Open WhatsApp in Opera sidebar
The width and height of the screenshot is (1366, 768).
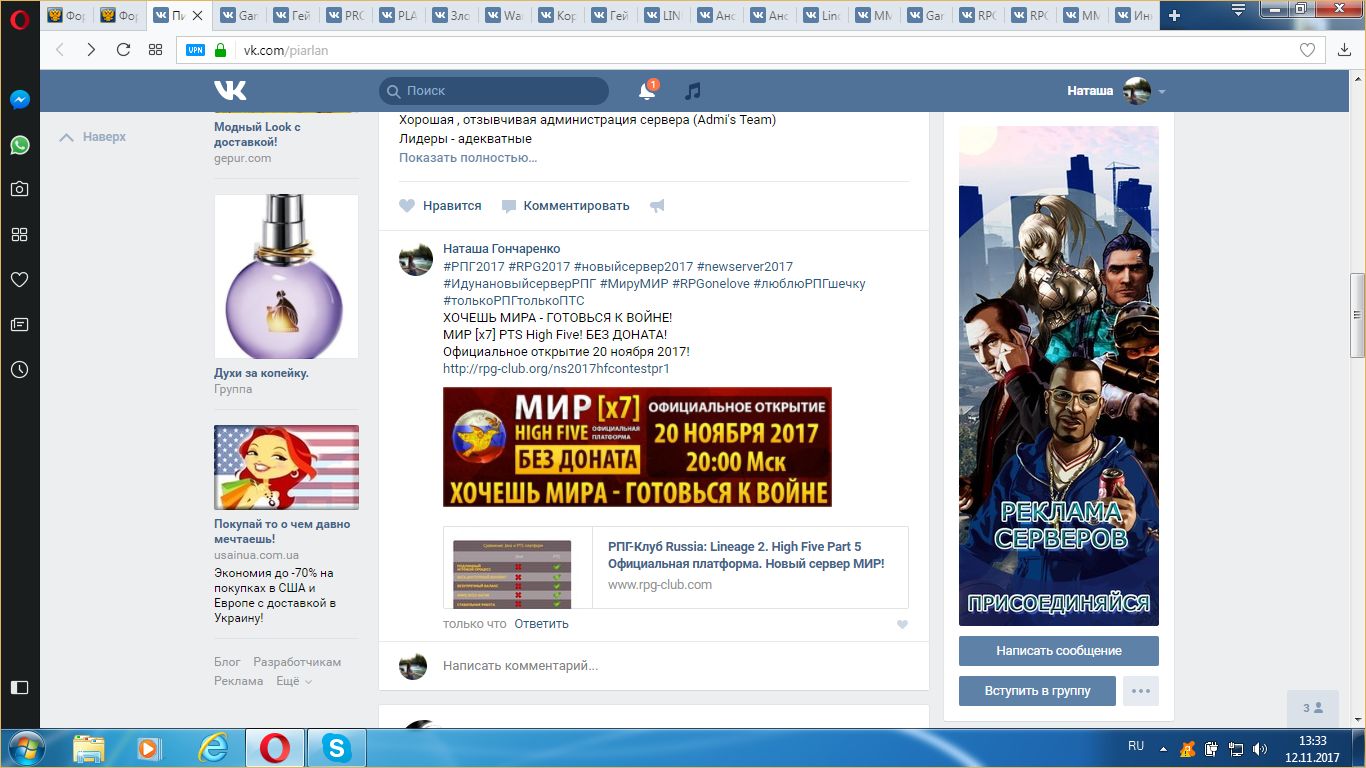19,145
